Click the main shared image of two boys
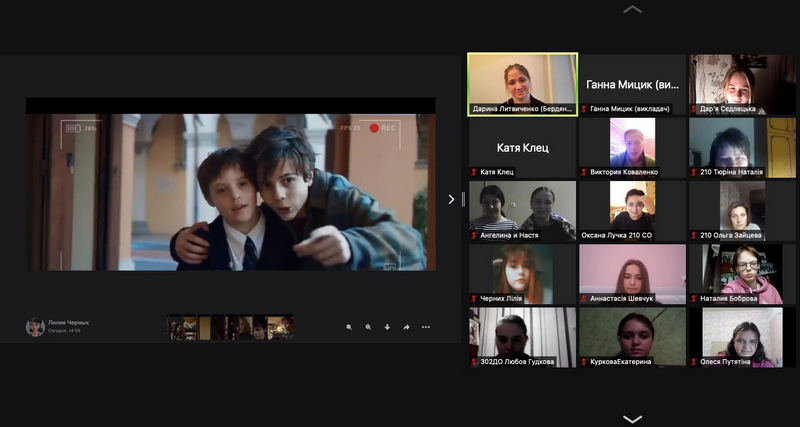 click(231, 192)
